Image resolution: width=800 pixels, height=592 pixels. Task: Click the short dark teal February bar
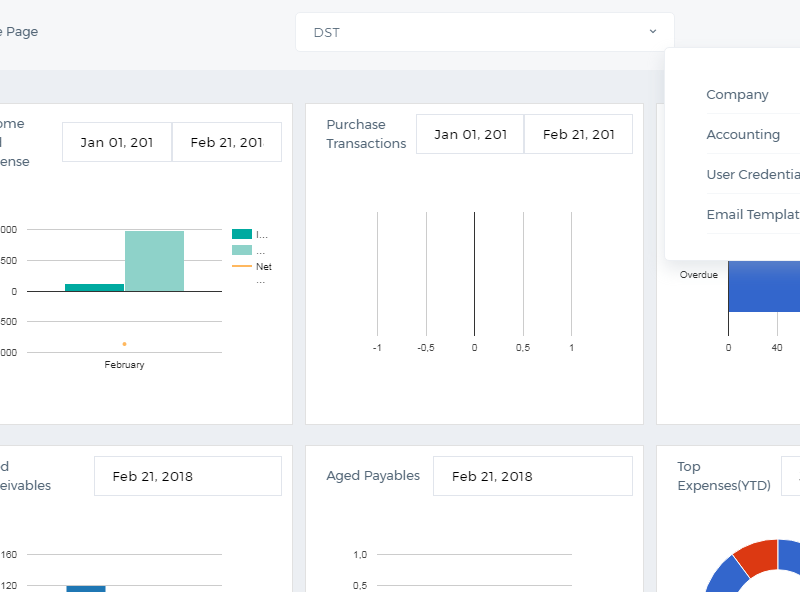click(94, 287)
